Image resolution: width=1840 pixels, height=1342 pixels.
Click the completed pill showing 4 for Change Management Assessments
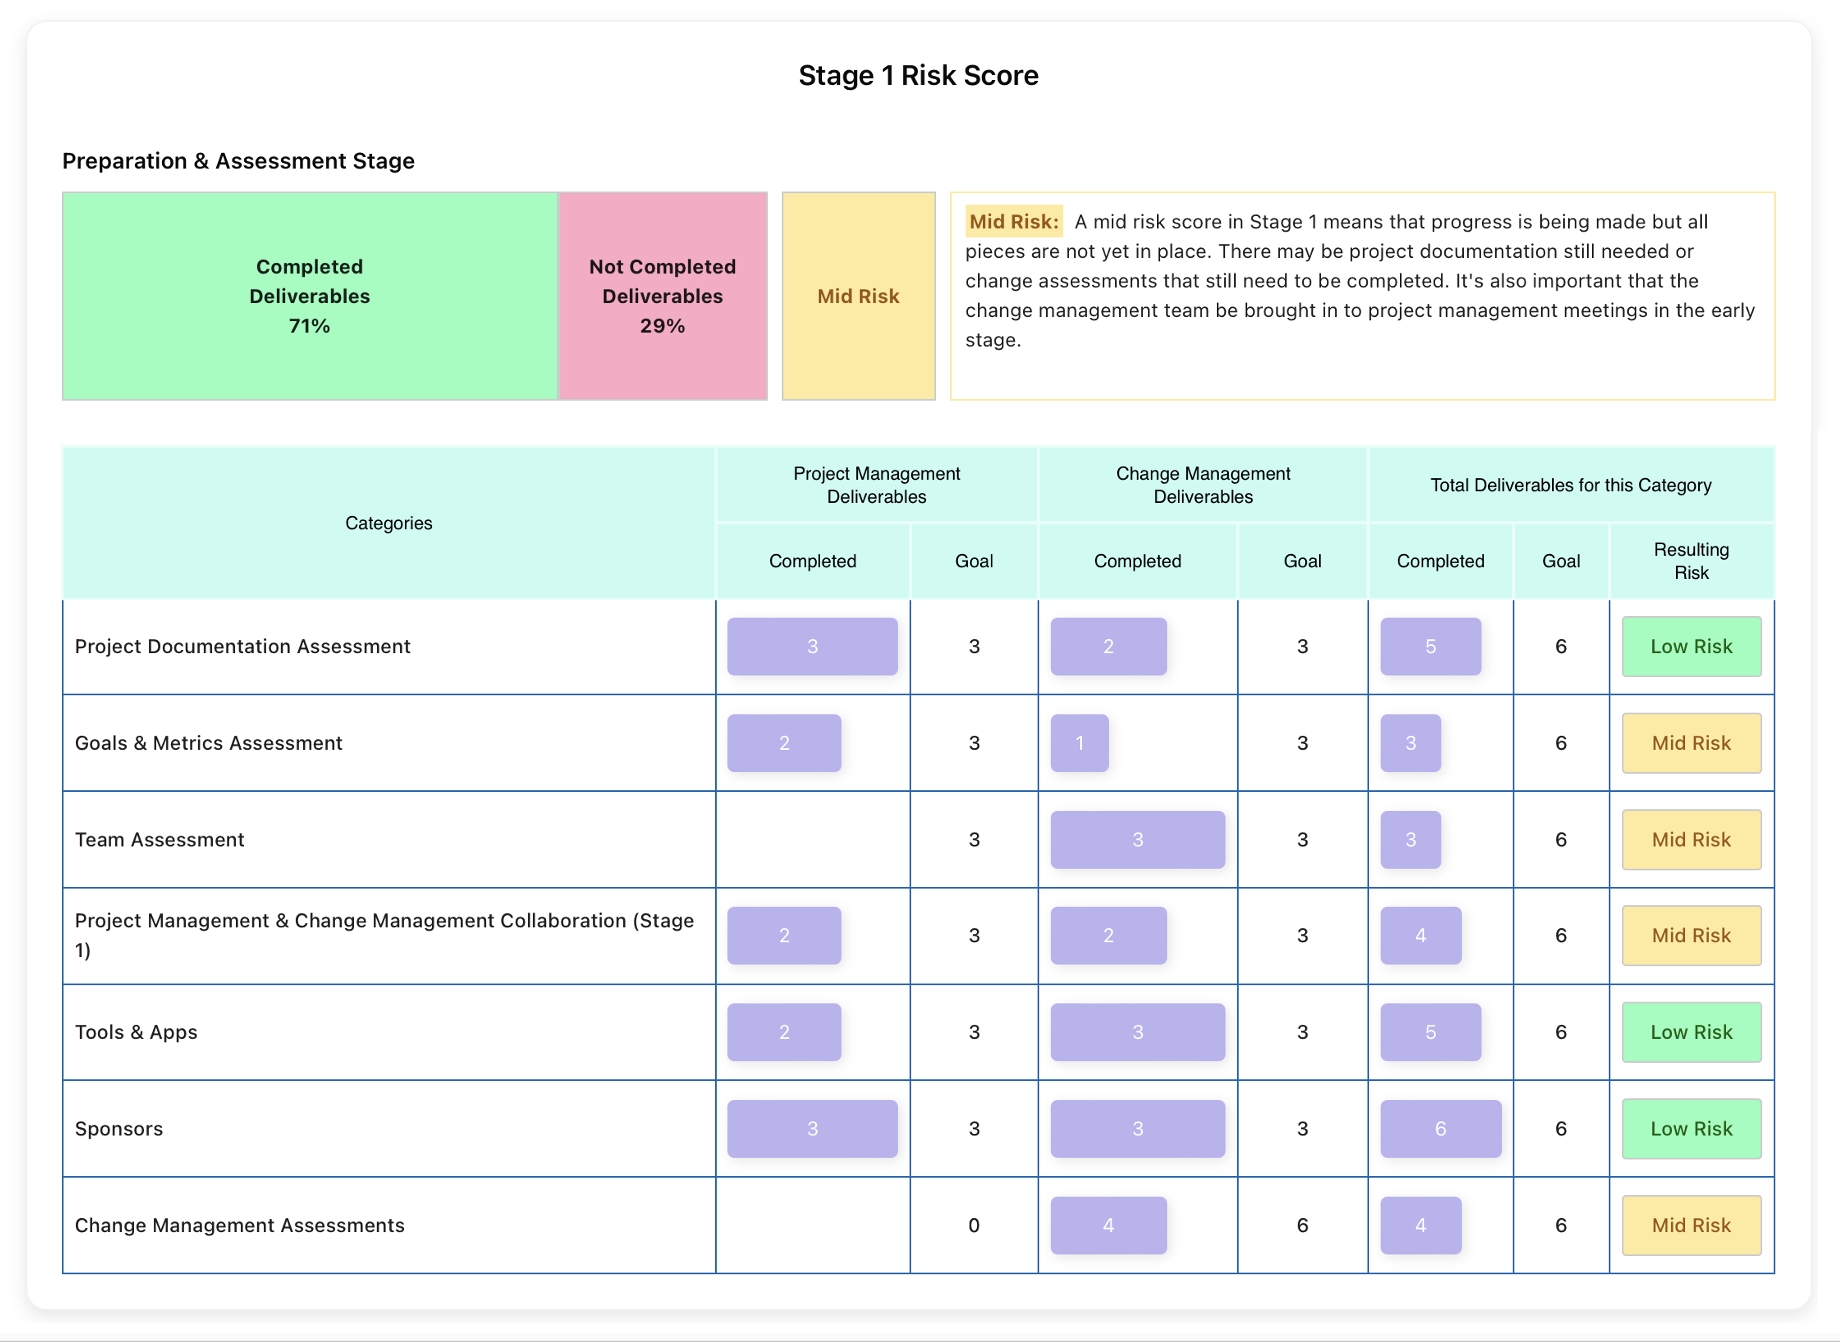click(1422, 1224)
